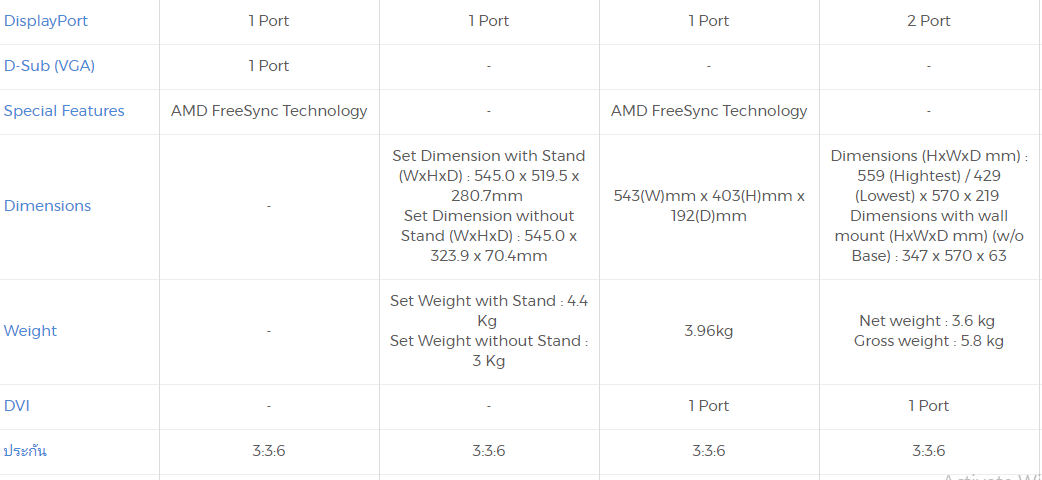The width and height of the screenshot is (1042, 480).
Task: Click AMD FreeSync Technology in third product column
Action: [x=709, y=111]
